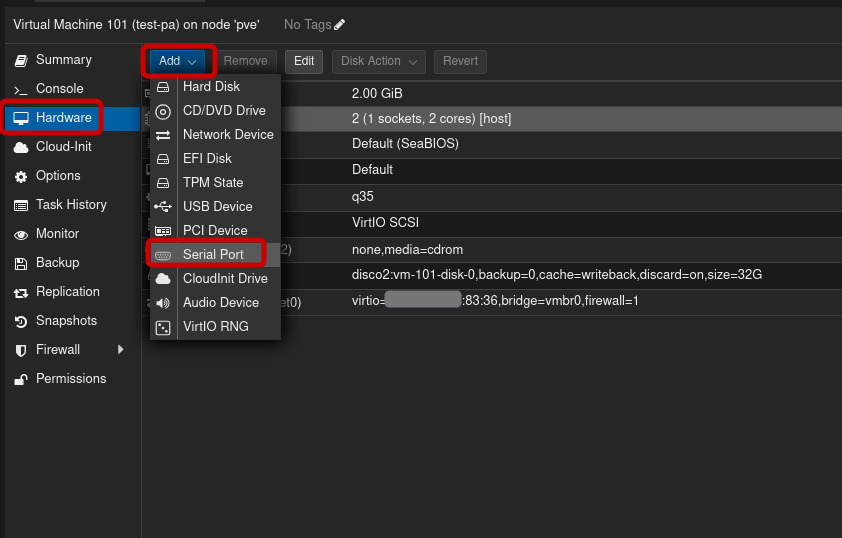Click the CD/DVD Drive disc icon
This screenshot has height=538, width=842.
[x=163, y=111]
